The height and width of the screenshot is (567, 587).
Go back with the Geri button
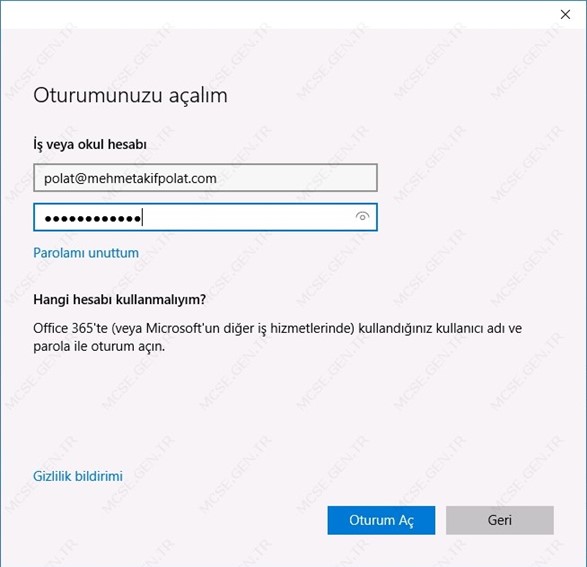point(499,520)
